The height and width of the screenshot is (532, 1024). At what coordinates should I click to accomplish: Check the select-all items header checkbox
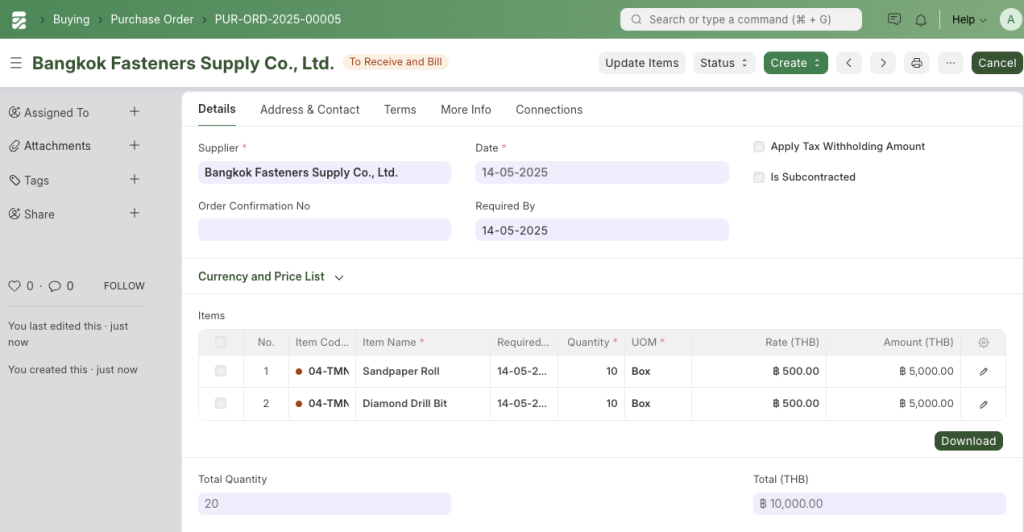[221, 341]
